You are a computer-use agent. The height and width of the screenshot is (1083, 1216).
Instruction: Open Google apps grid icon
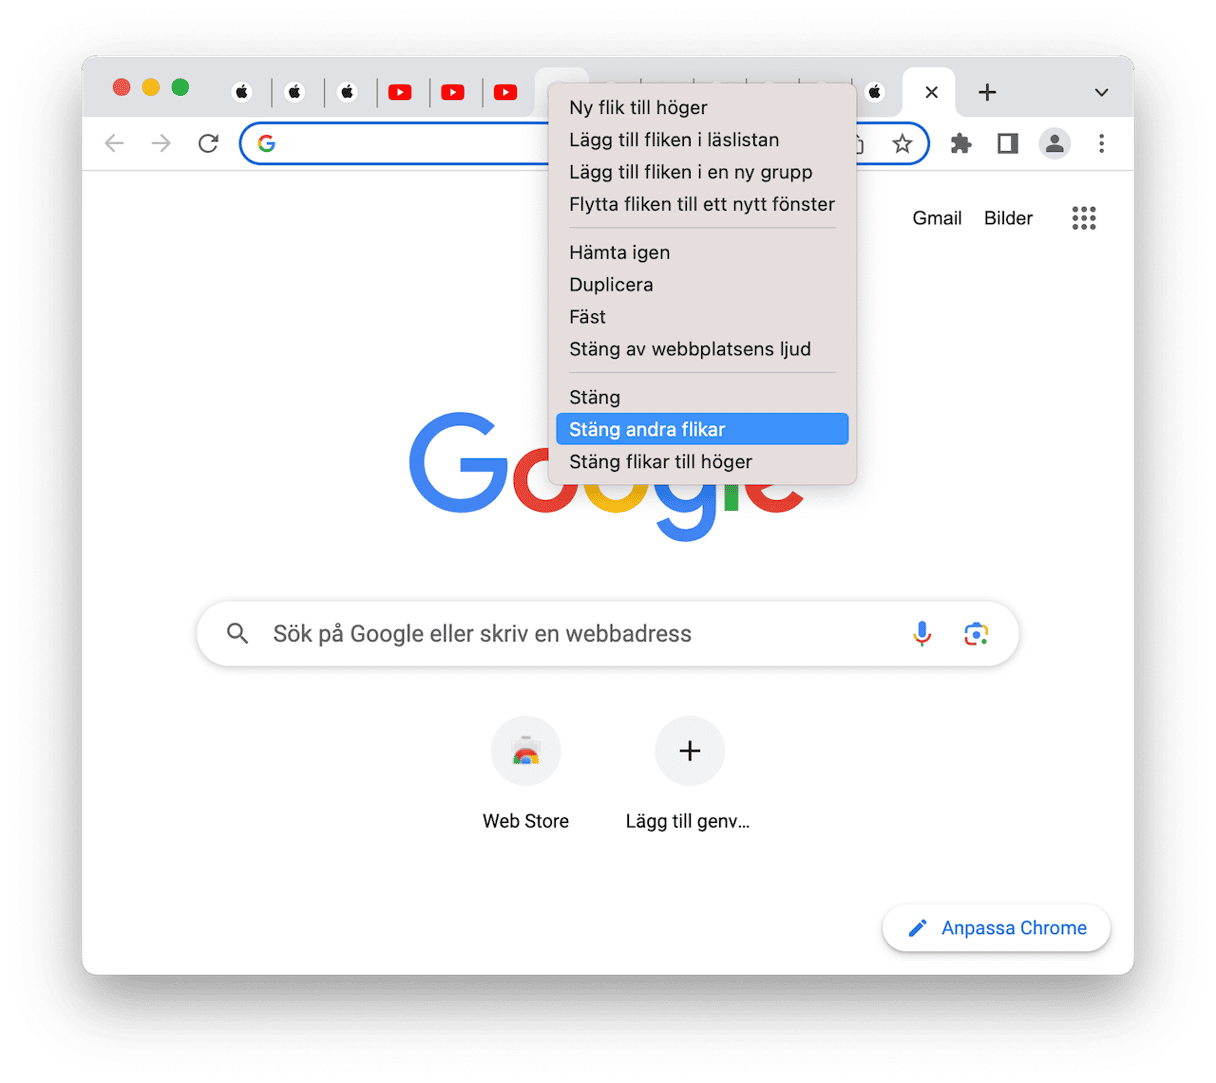[x=1084, y=218]
